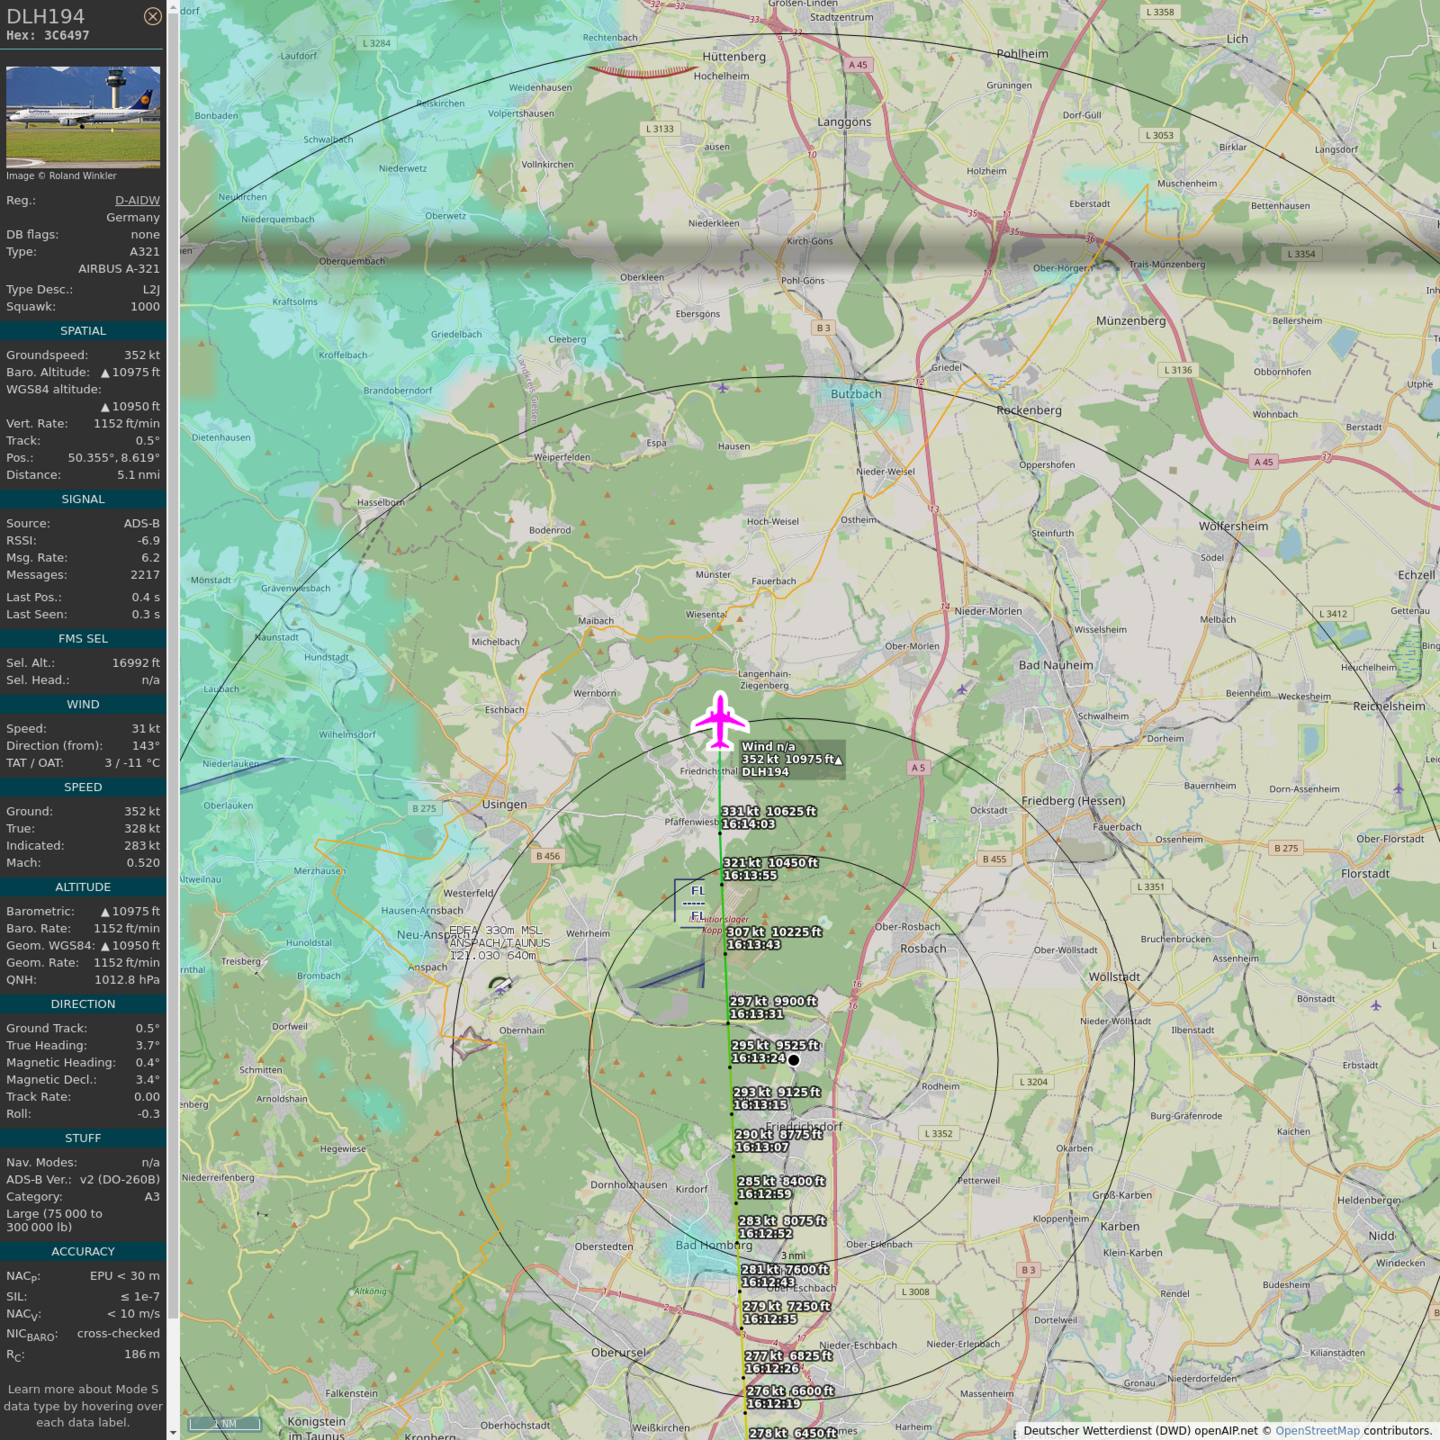Click the Anspach/Taunus airfield icon
This screenshot has height=1440, width=1440.
pos(499,987)
